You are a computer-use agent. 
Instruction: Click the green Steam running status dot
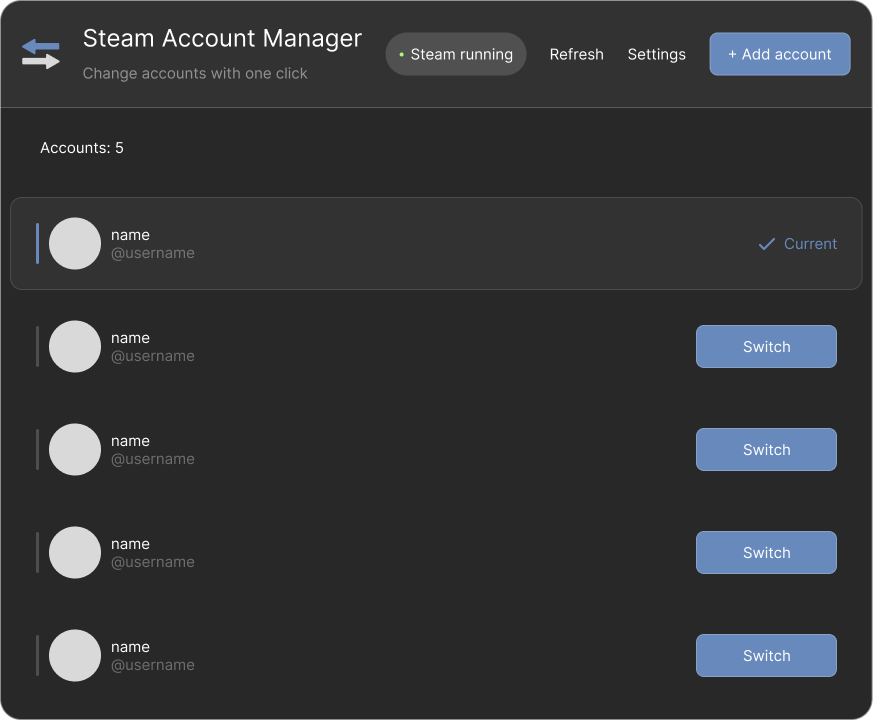pos(401,55)
